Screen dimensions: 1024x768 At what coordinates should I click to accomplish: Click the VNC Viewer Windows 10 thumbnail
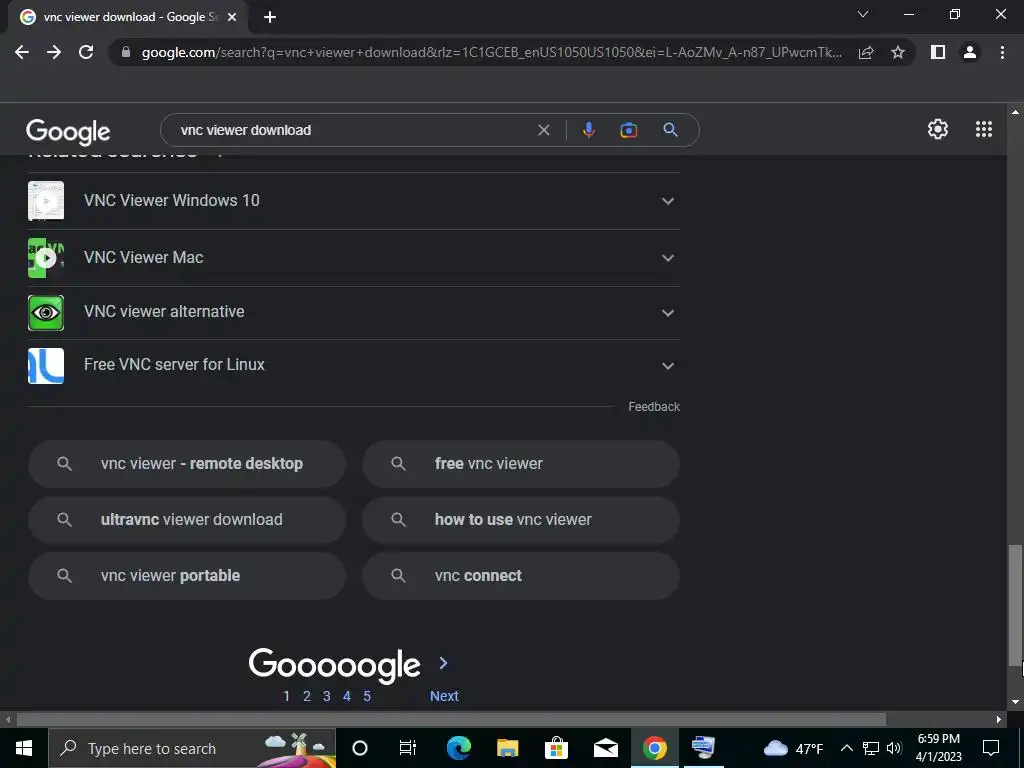click(x=46, y=200)
